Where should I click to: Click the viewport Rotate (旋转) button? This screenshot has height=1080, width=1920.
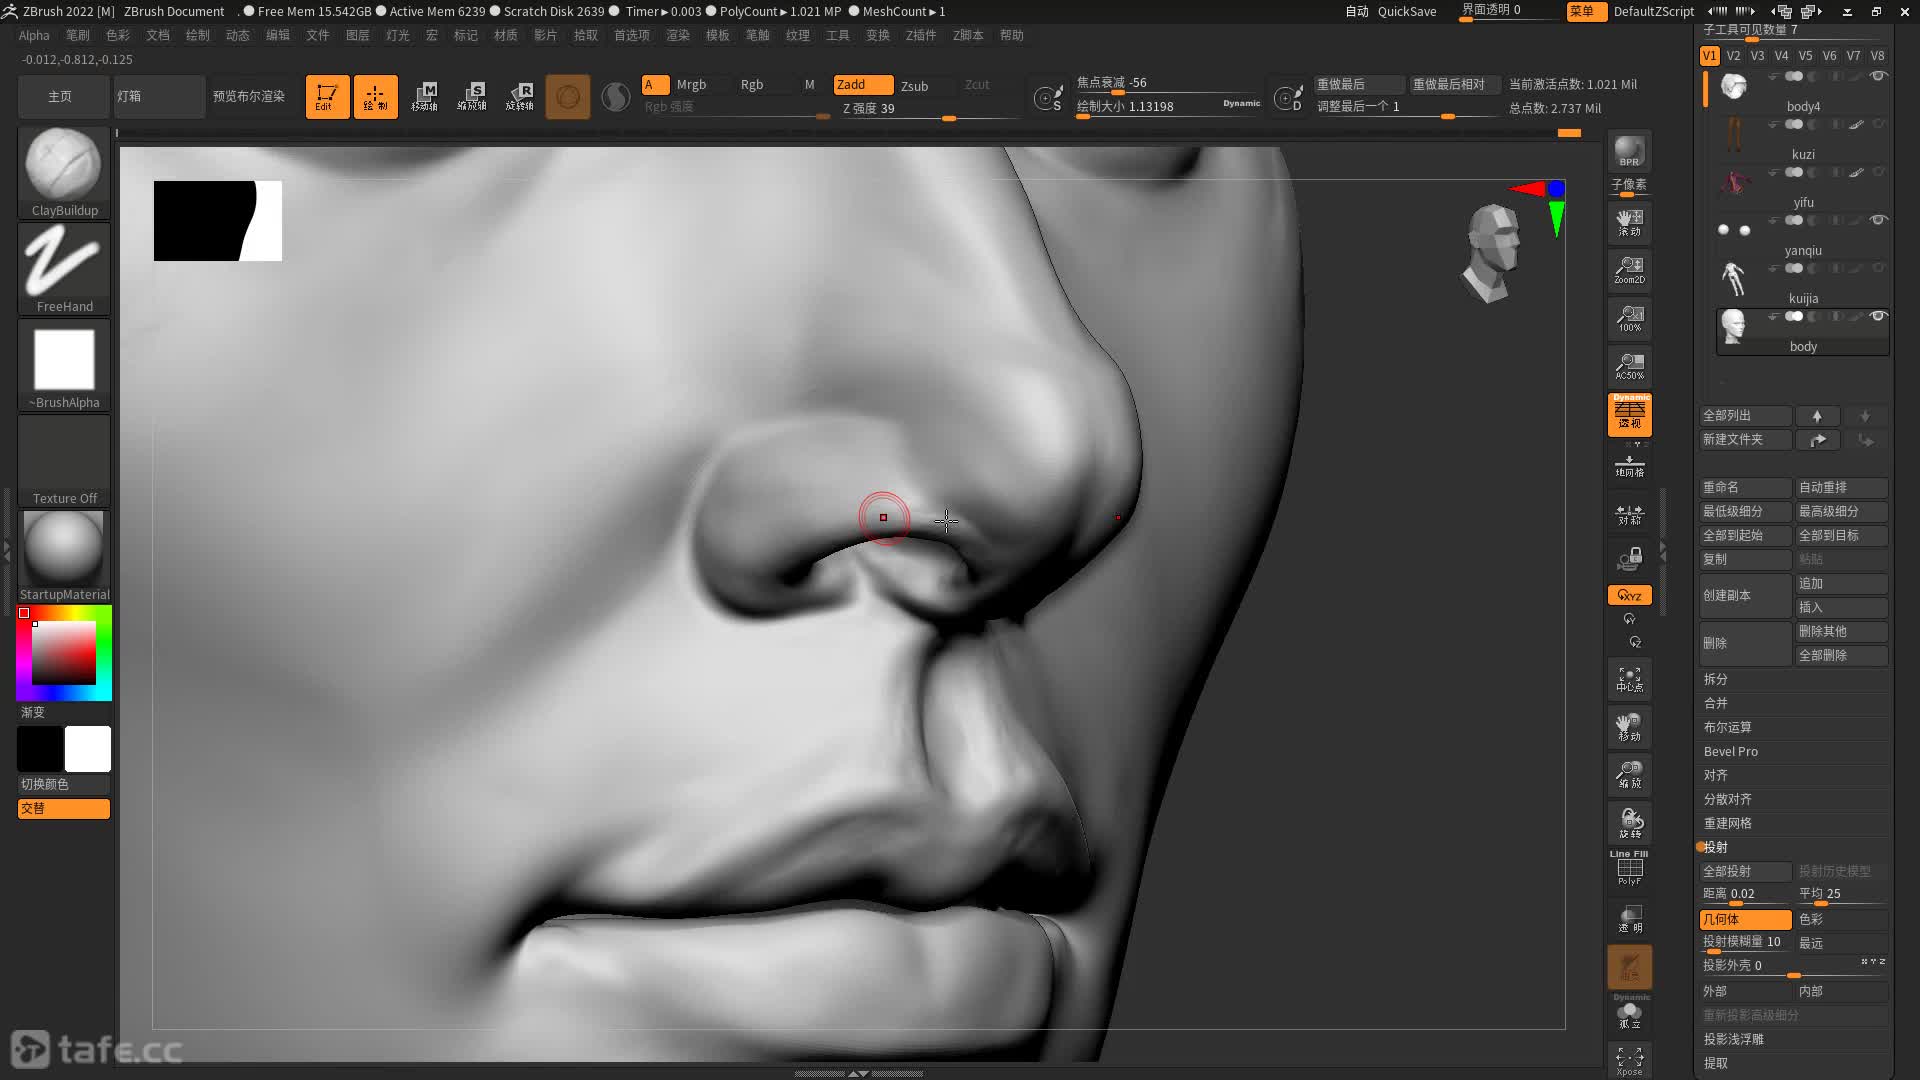click(1630, 824)
